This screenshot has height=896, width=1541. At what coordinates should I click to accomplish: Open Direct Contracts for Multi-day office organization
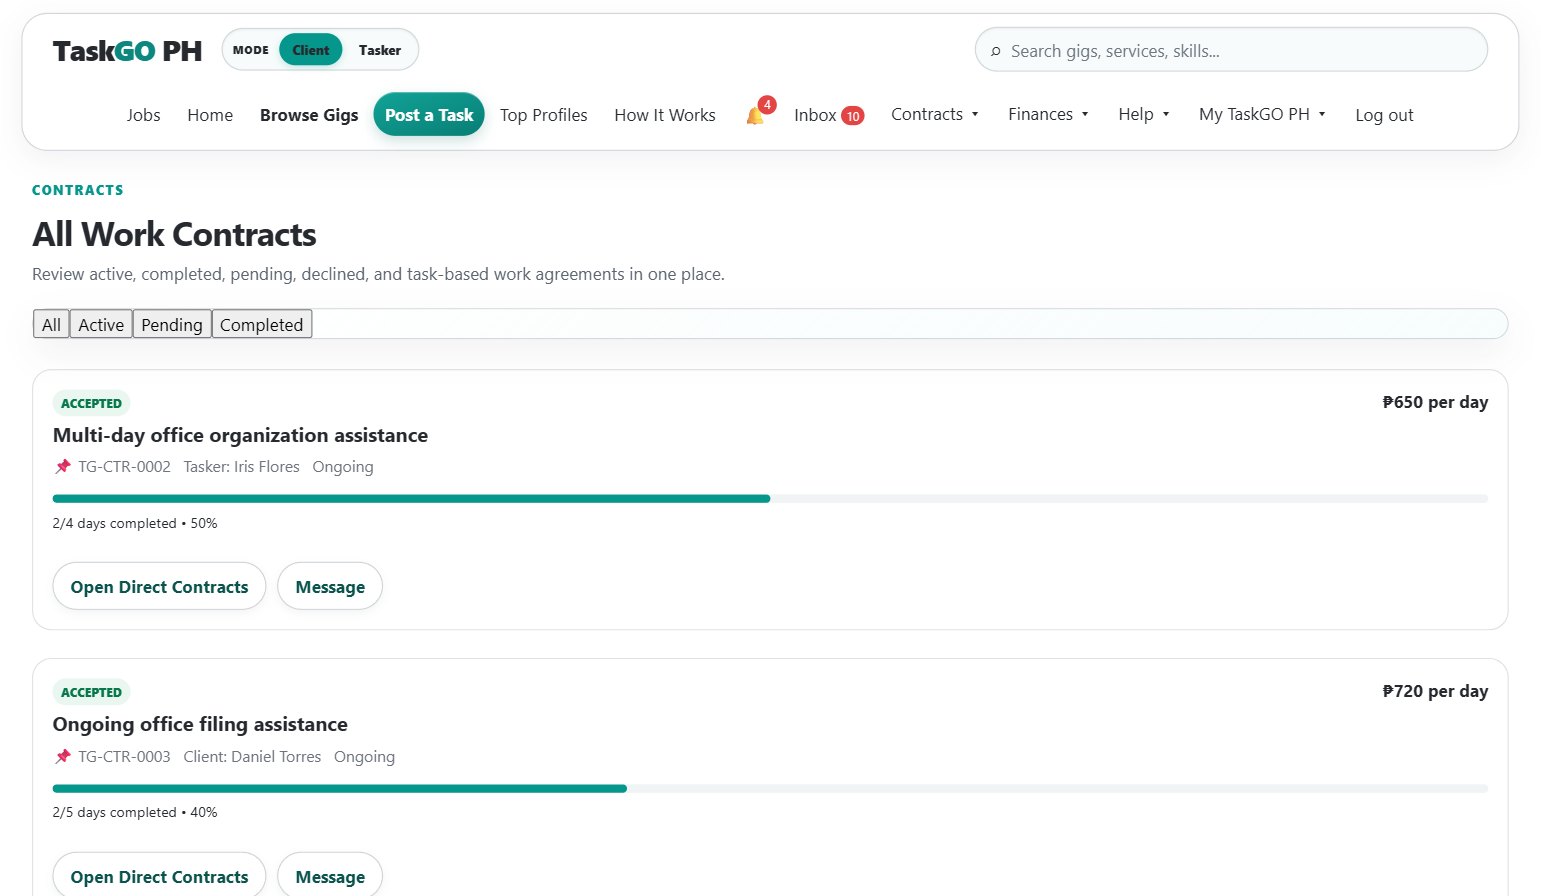(x=159, y=587)
